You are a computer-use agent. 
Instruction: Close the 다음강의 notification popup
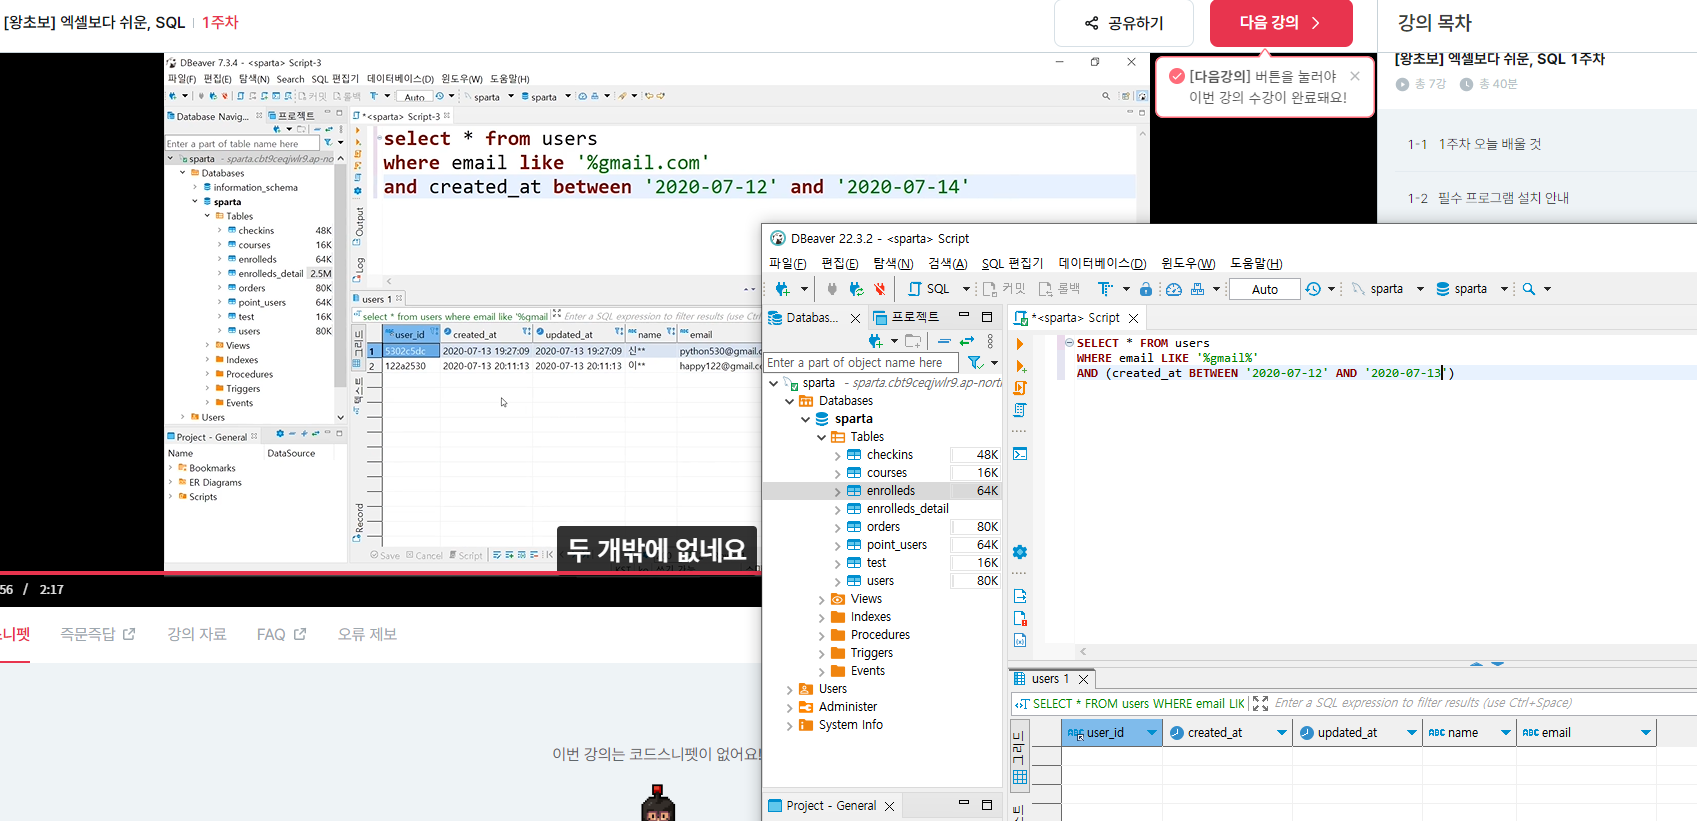click(x=1355, y=76)
